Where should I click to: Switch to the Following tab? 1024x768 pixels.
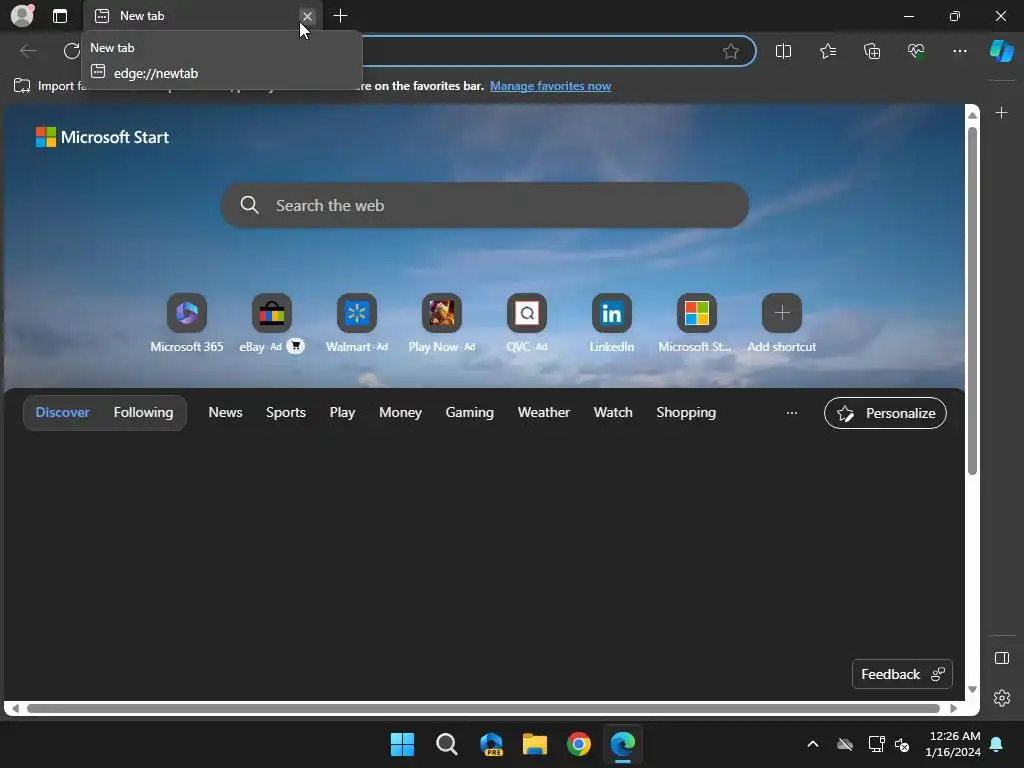tap(143, 413)
